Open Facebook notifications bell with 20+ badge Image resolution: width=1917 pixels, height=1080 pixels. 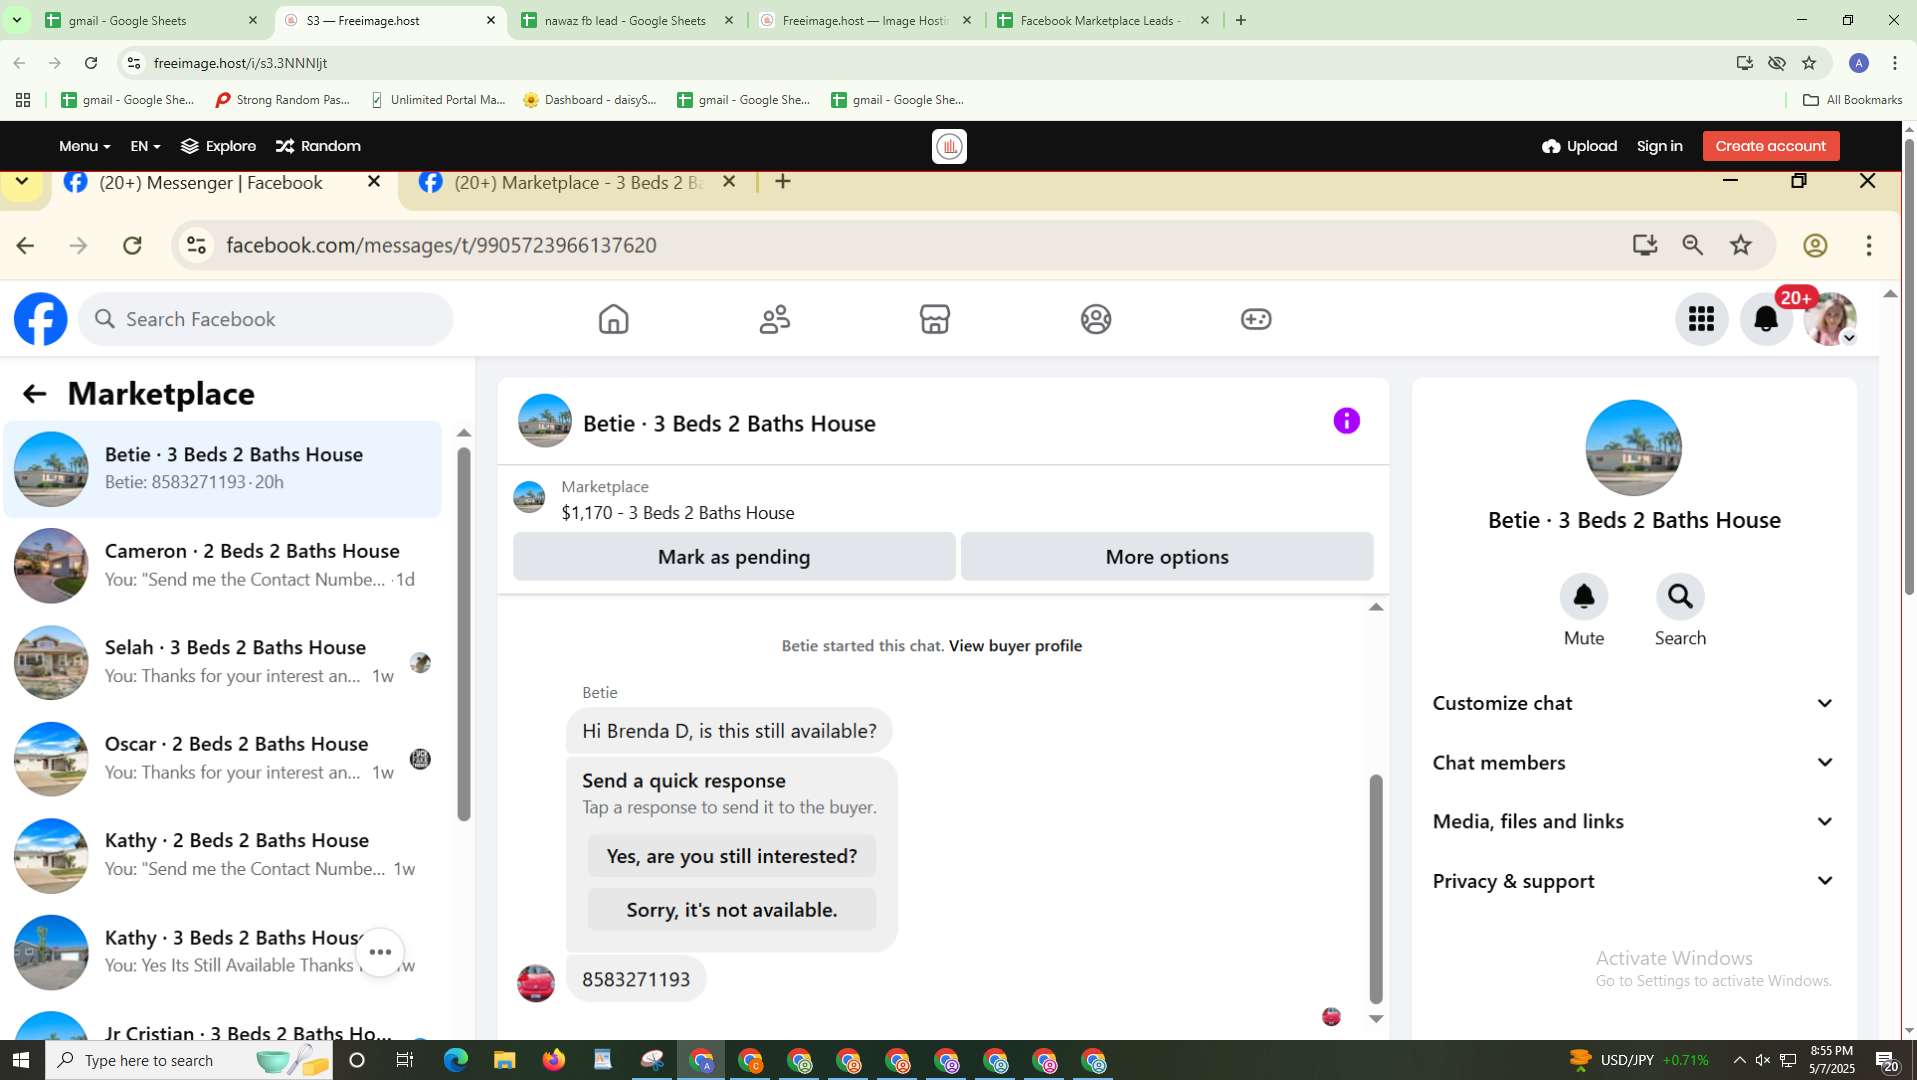[1767, 319]
